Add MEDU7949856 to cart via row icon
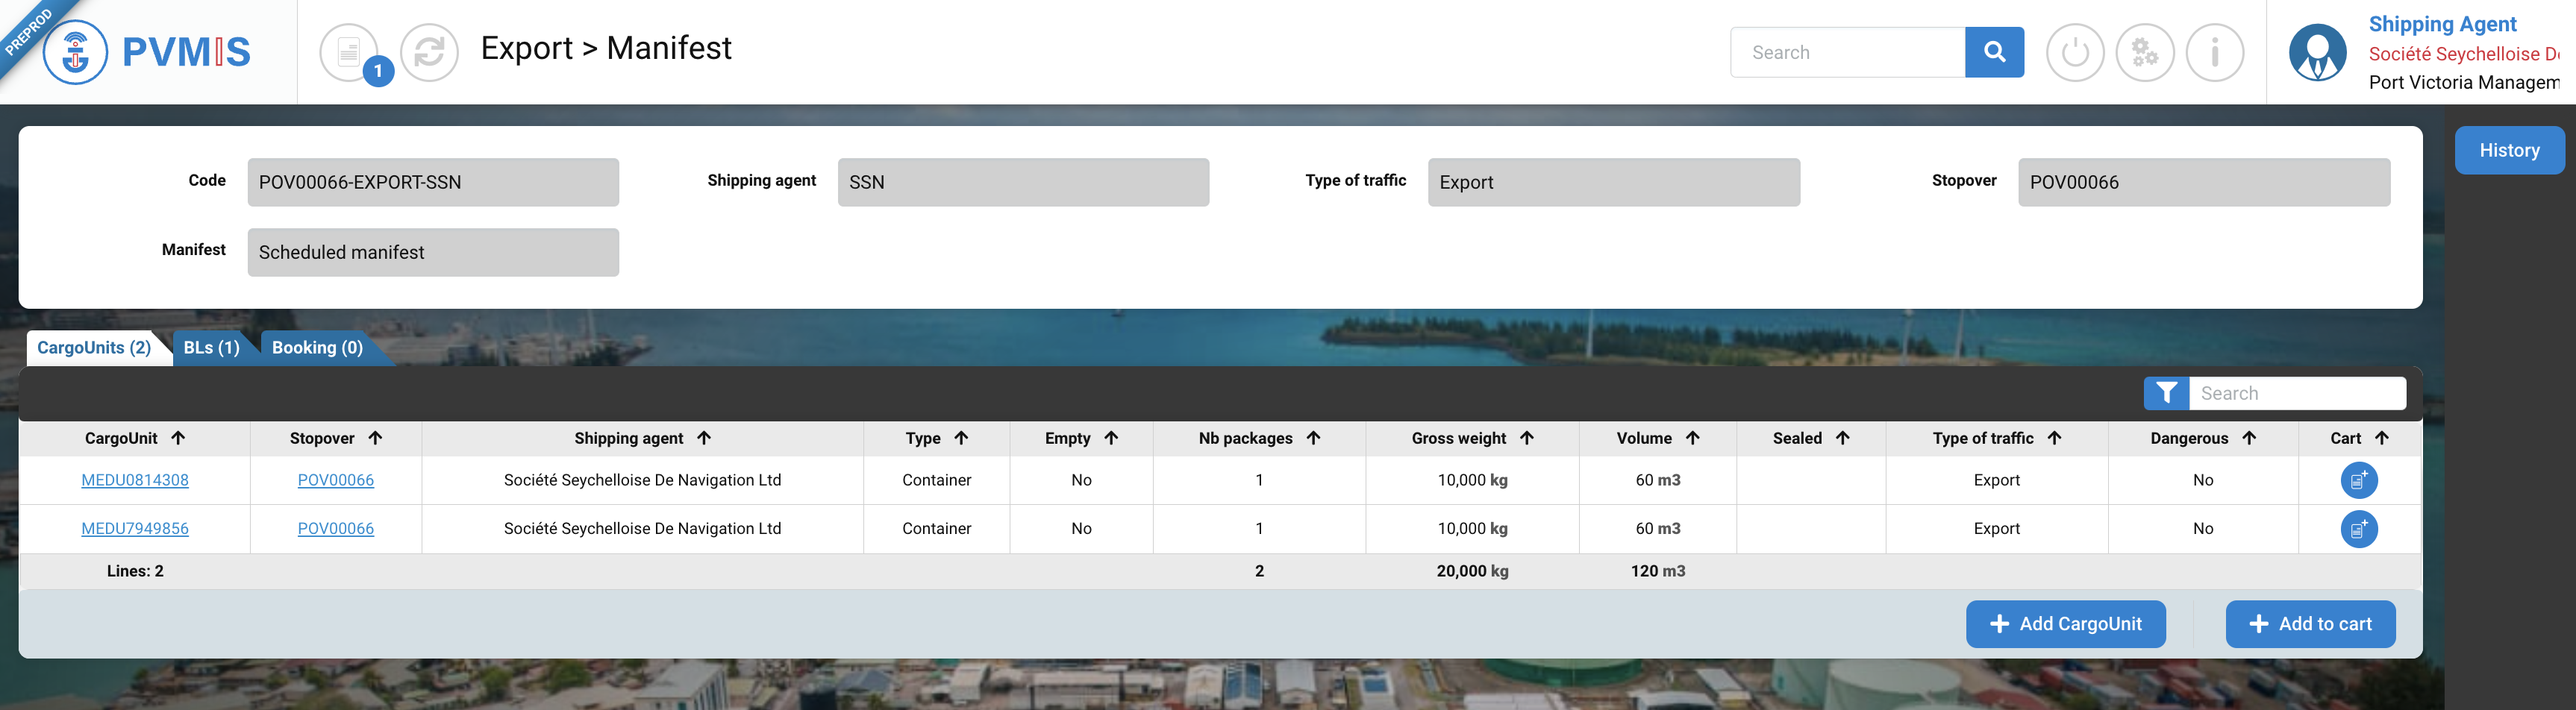The image size is (2576, 710). (x=2358, y=529)
